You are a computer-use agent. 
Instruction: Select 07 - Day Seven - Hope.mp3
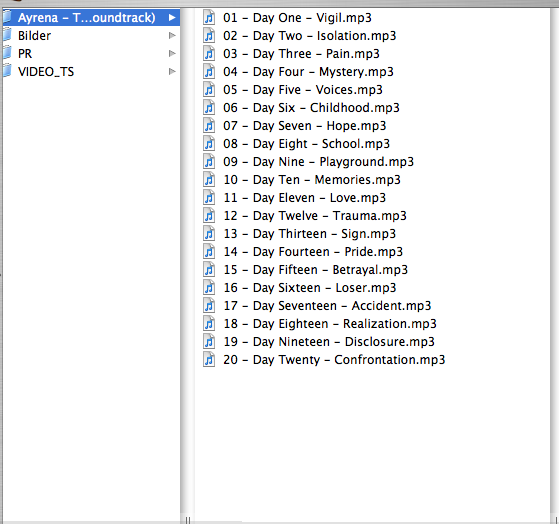click(304, 125)
